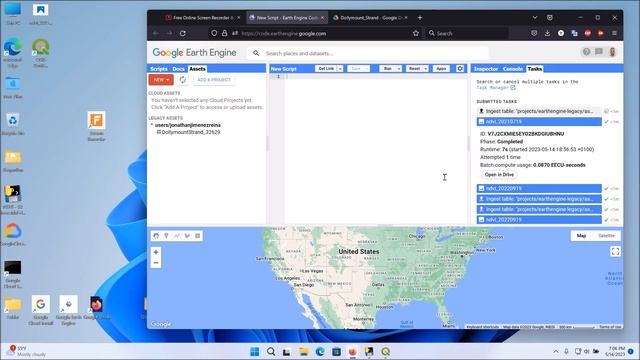Viewport: 640px width, 360px height.
Task: Switch to Dollymount_Strand browser tab
Action: click(369, 18)
